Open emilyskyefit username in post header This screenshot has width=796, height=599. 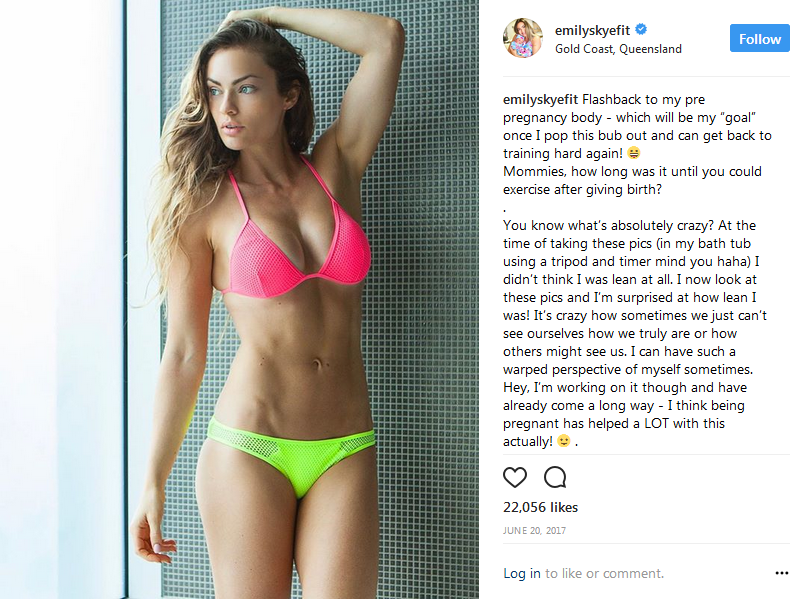point(592,30)
